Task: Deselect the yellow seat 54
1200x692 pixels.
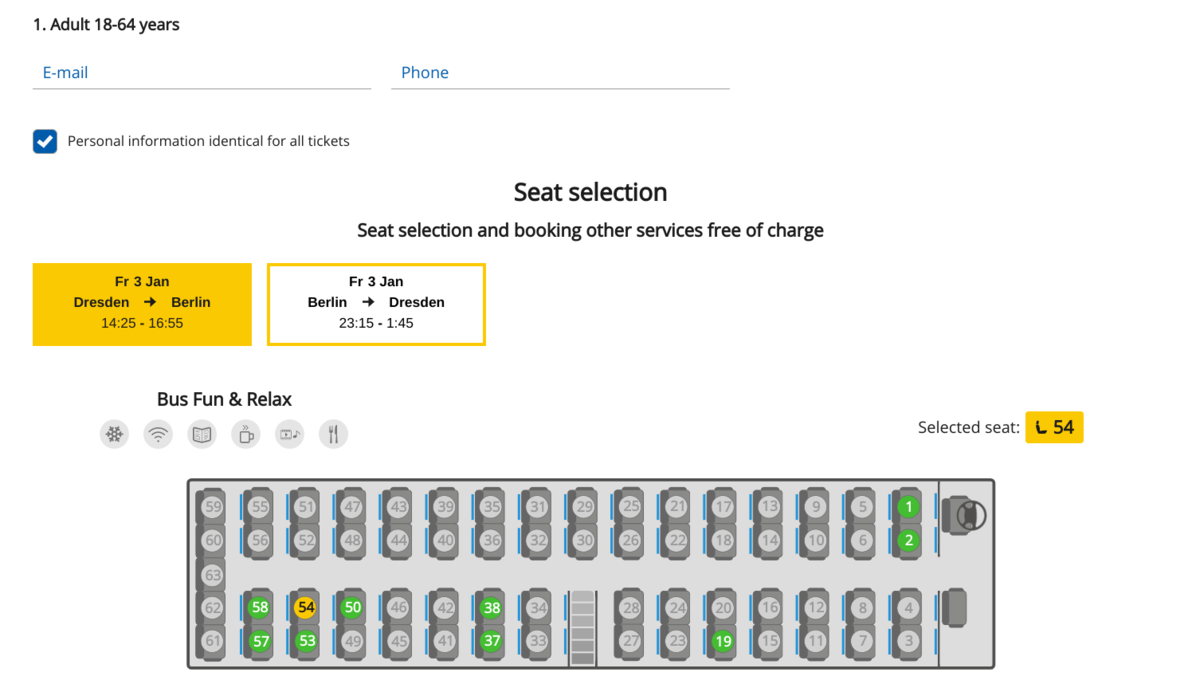Action: click(x=306, y=607)
